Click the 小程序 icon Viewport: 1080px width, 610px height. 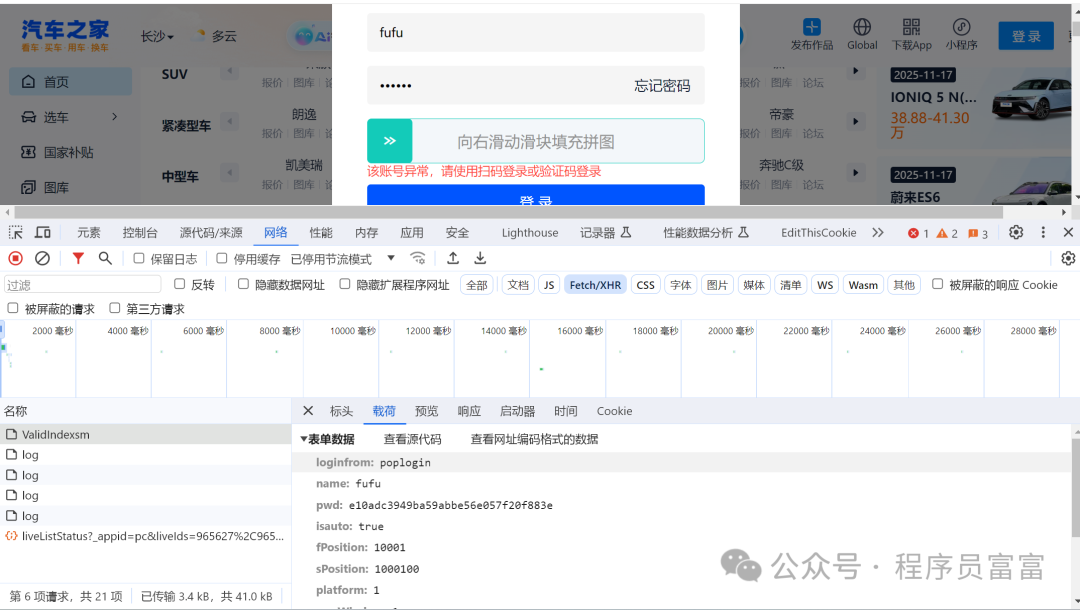[x=961, y=27]
